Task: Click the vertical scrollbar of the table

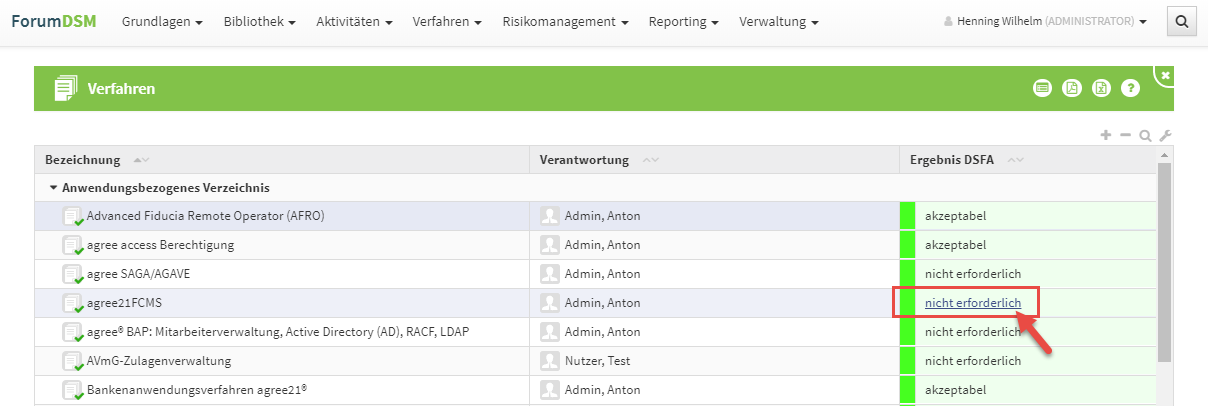Action: (x=1164, y=260)
